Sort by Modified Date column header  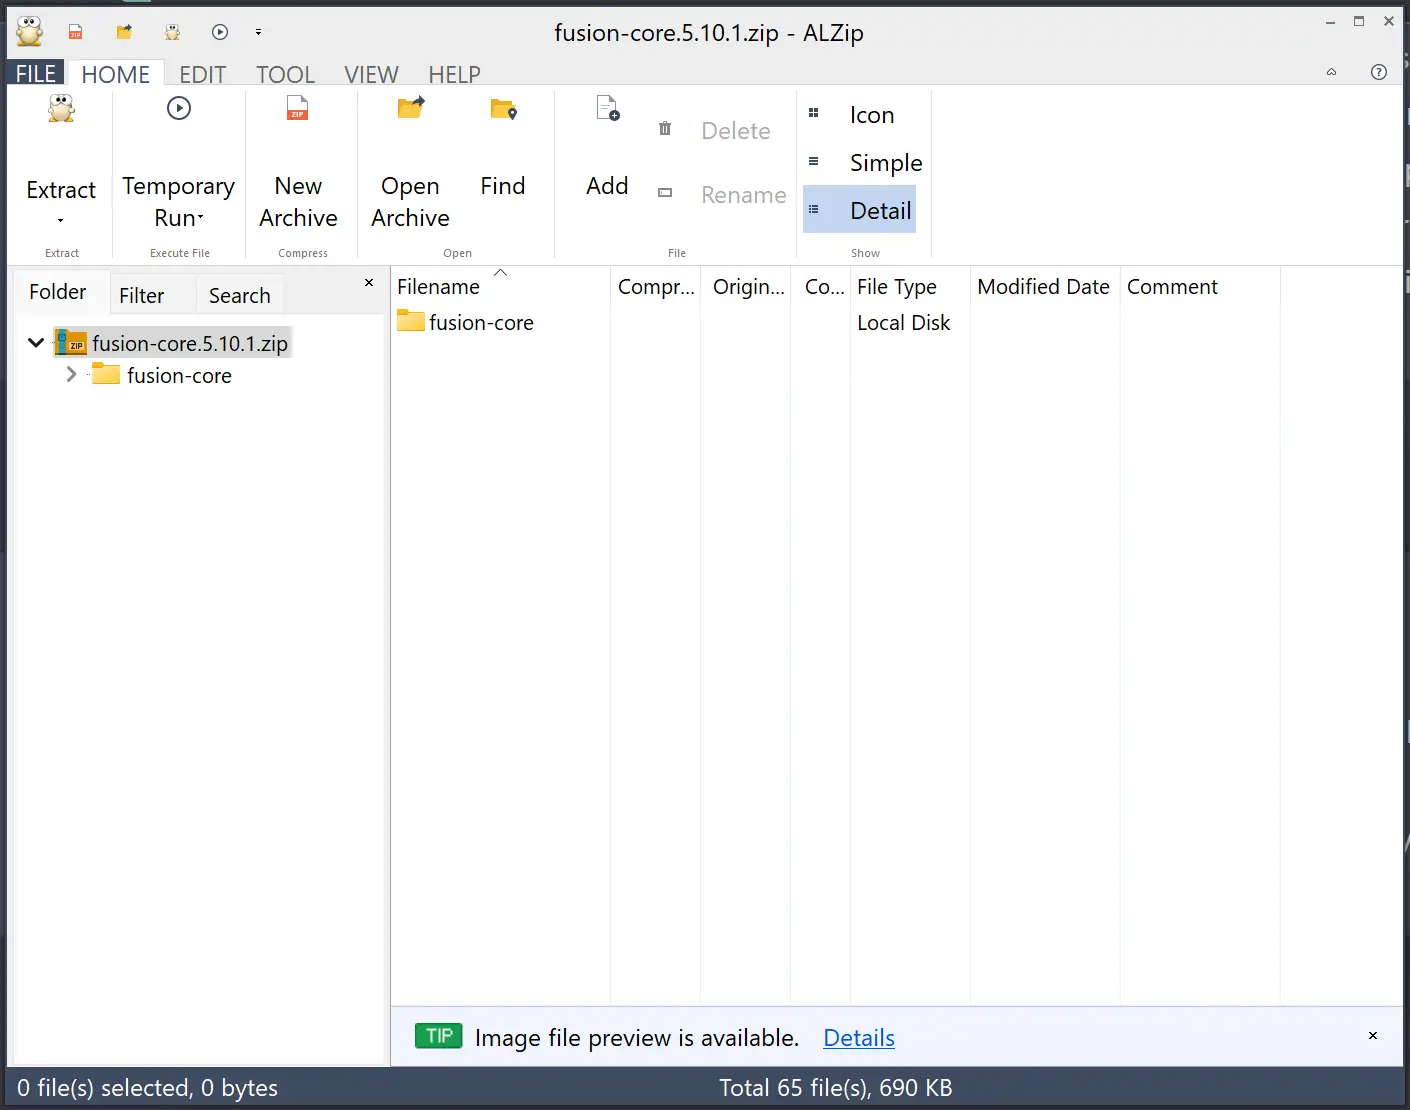pos(1044,287)
